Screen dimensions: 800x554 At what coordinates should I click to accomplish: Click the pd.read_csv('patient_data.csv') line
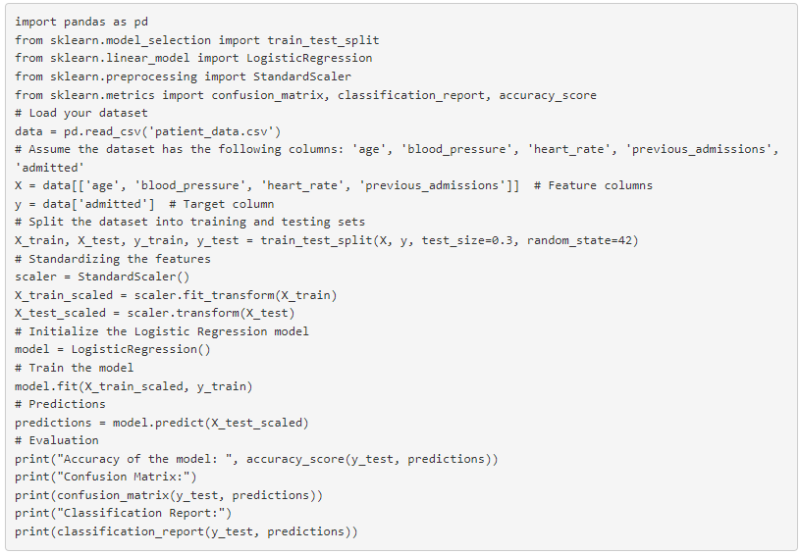(148, 132)
